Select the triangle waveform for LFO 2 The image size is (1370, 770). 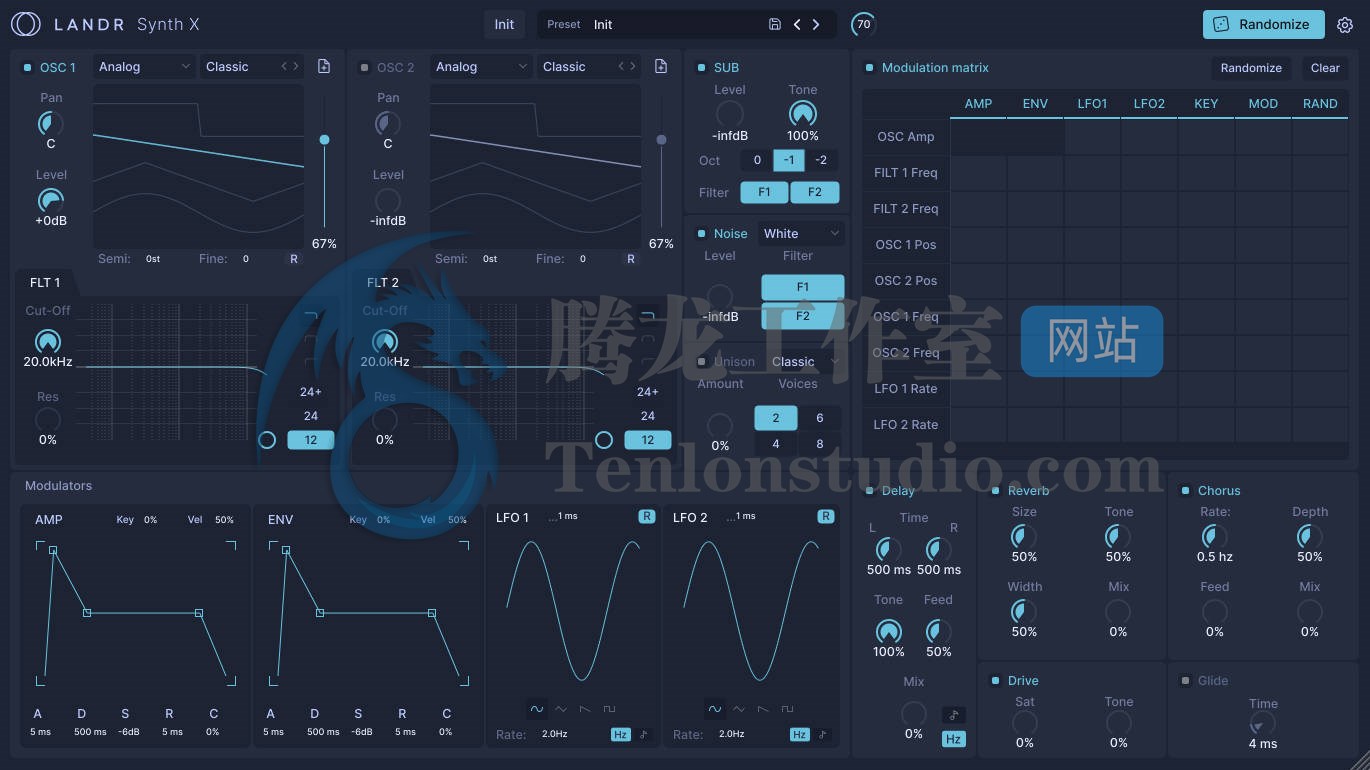pyautogui.click(x=739, y=709)
